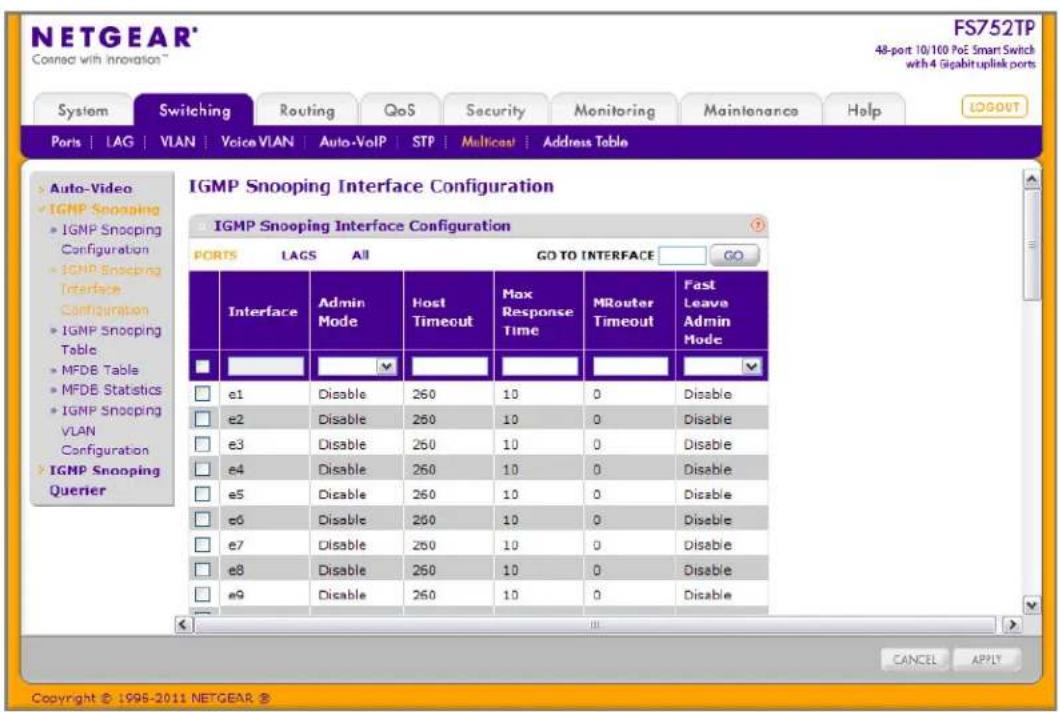Viewport: 1059px width, 712px height.
Task: Open IGMP Snooping VLAN Configuration link
Action: point(111,430)
